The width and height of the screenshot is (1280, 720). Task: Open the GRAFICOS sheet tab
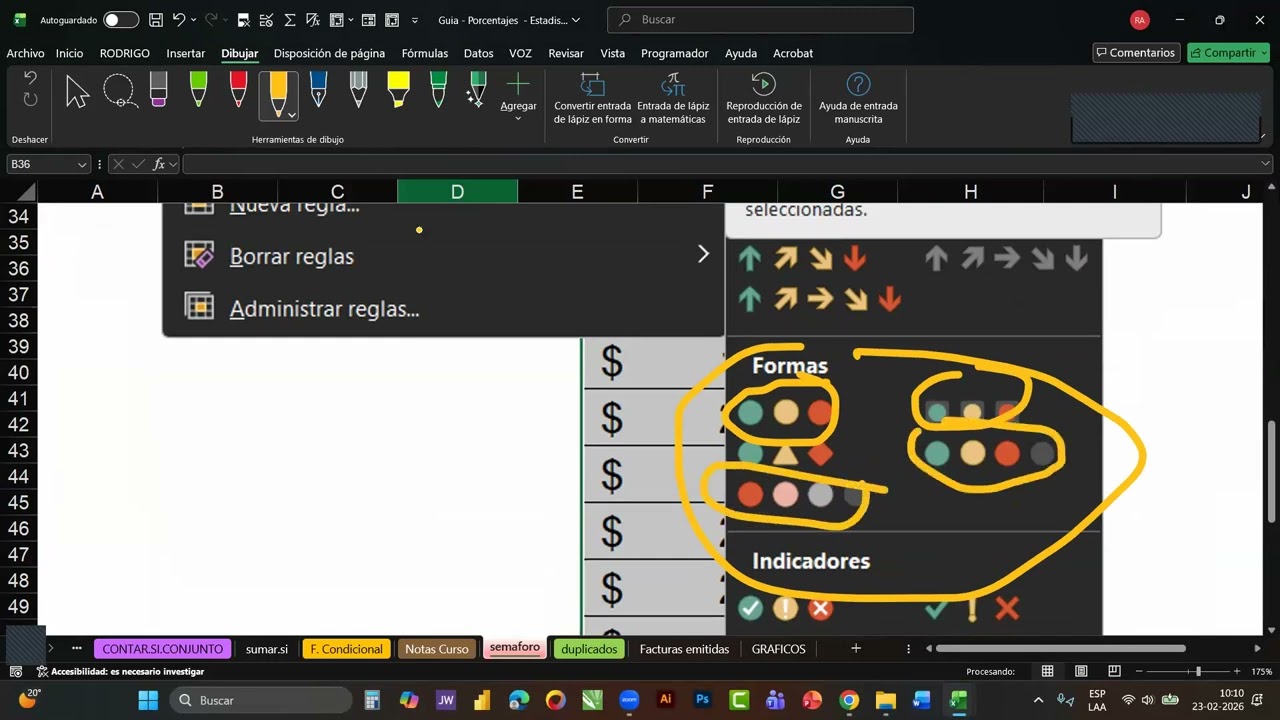pyautogui.click(x=779, y=649)
